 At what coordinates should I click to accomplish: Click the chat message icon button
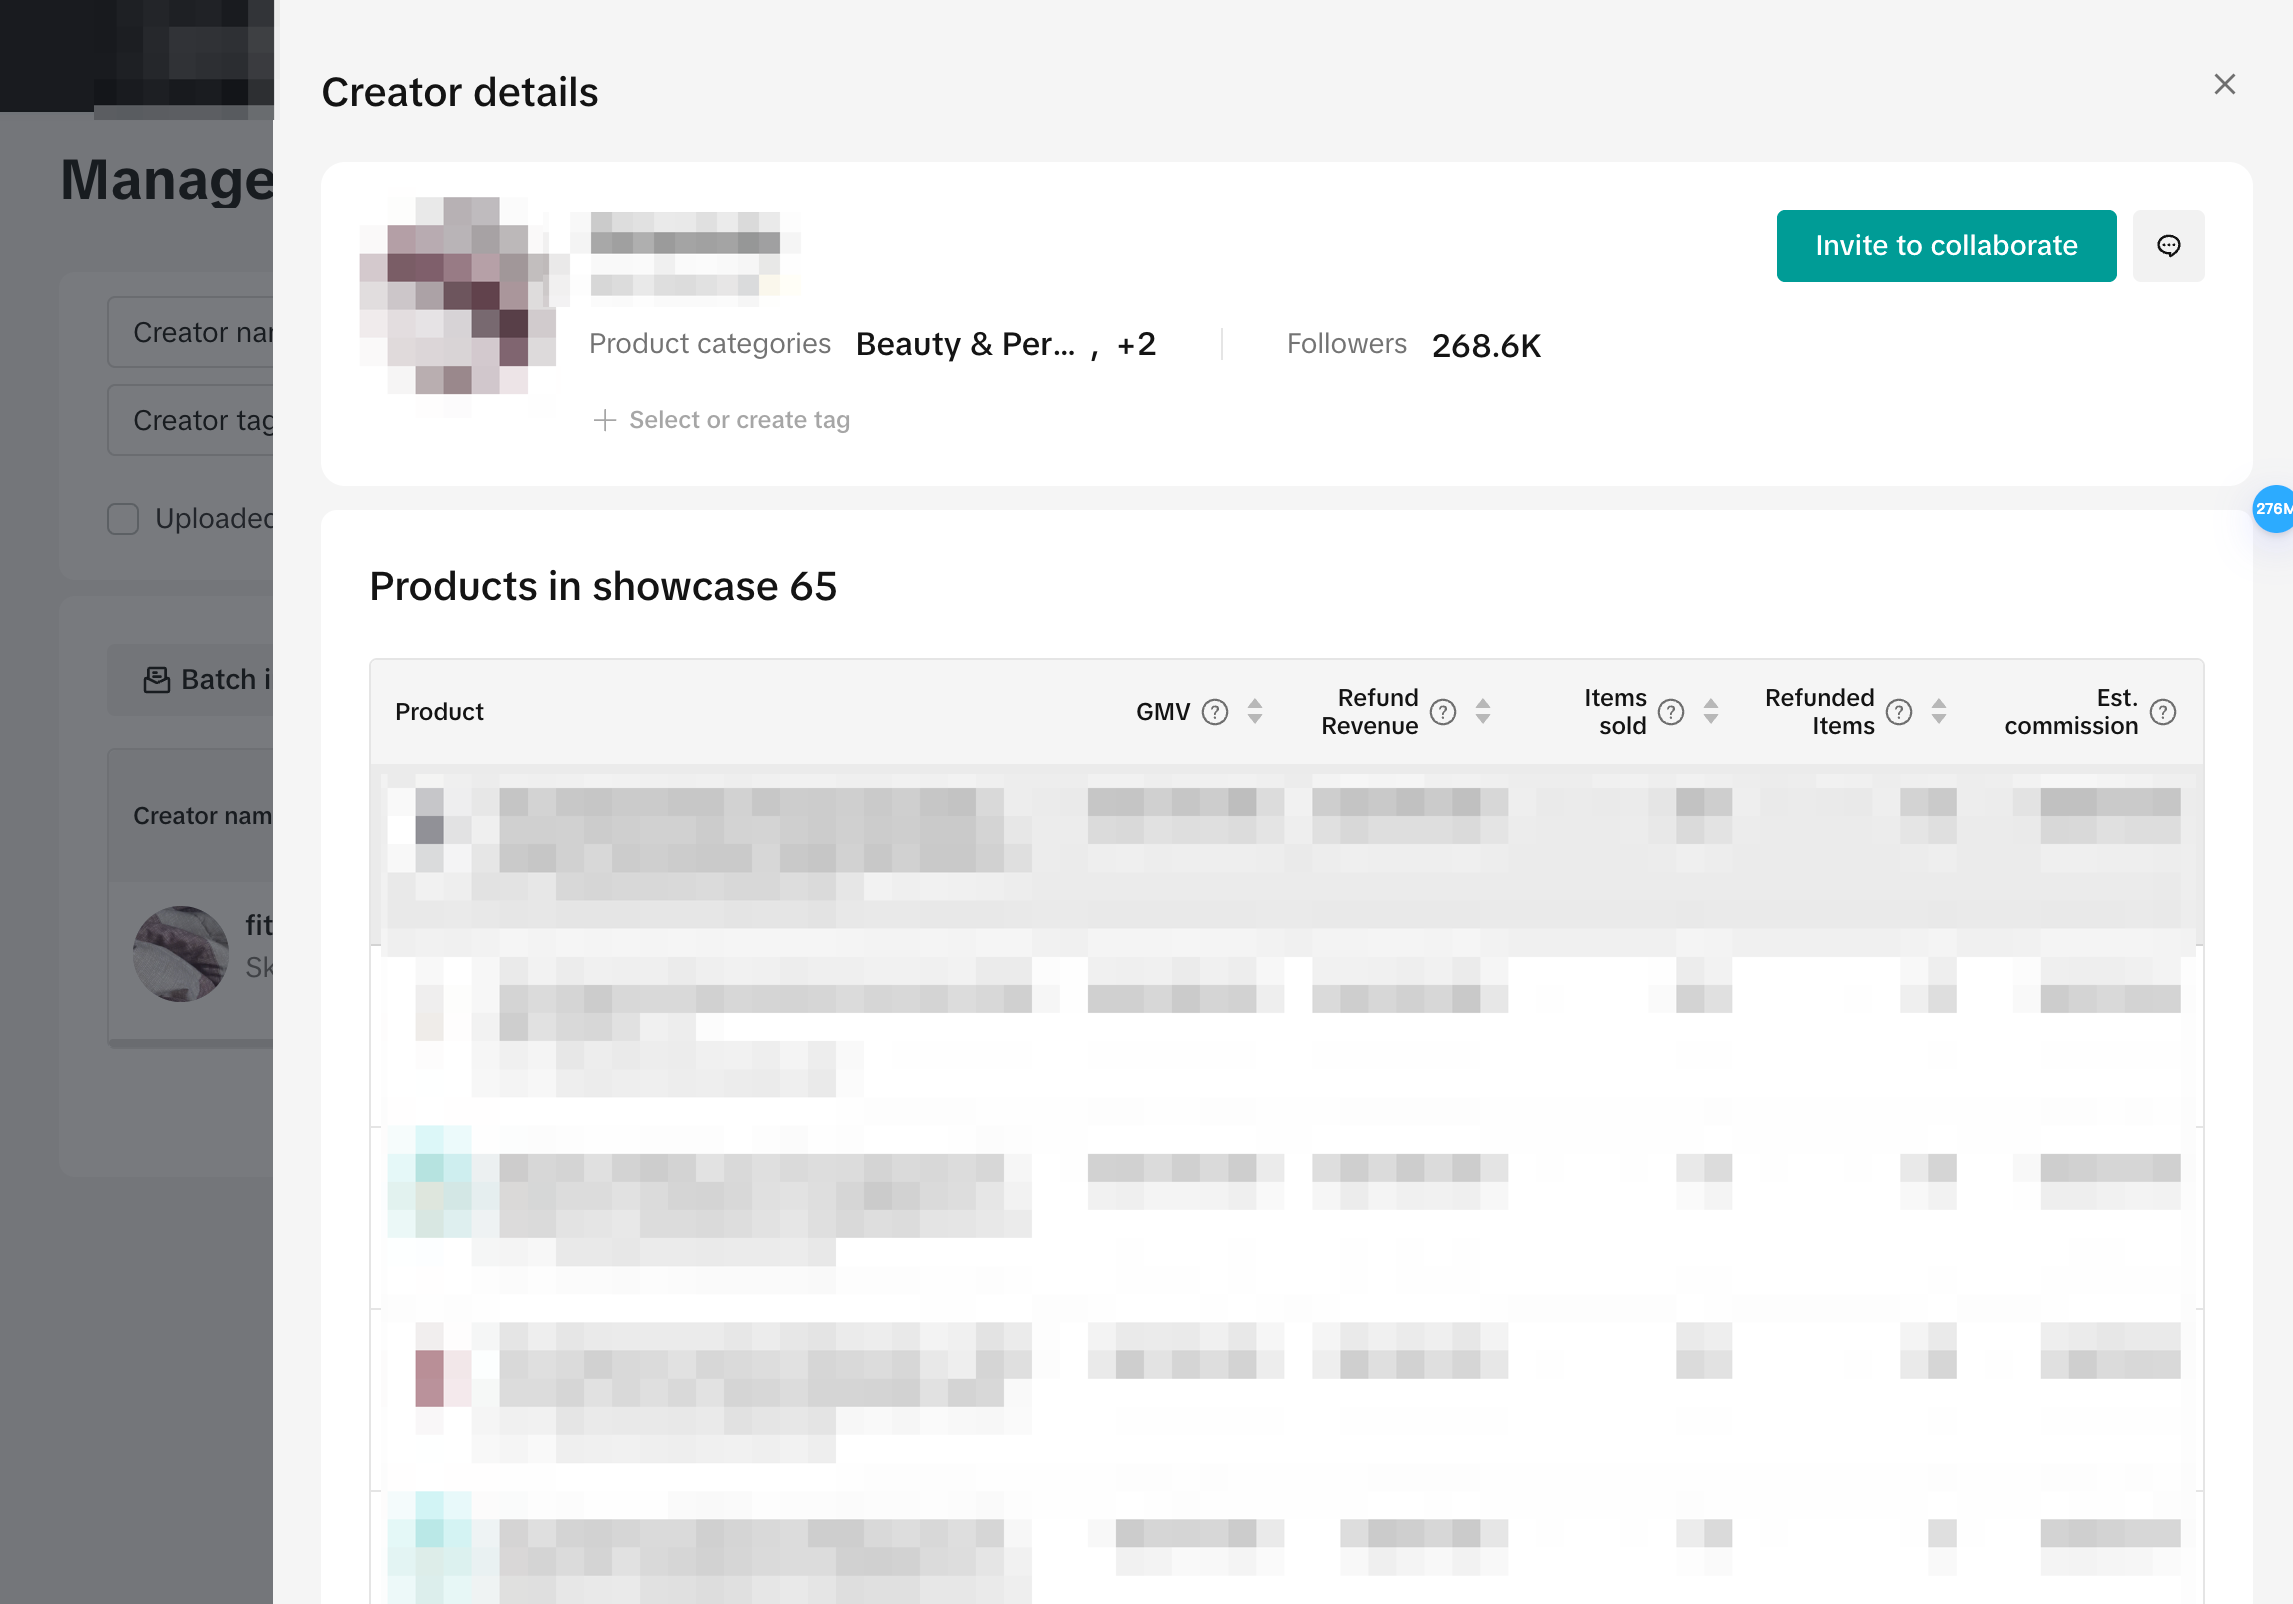2168,246
